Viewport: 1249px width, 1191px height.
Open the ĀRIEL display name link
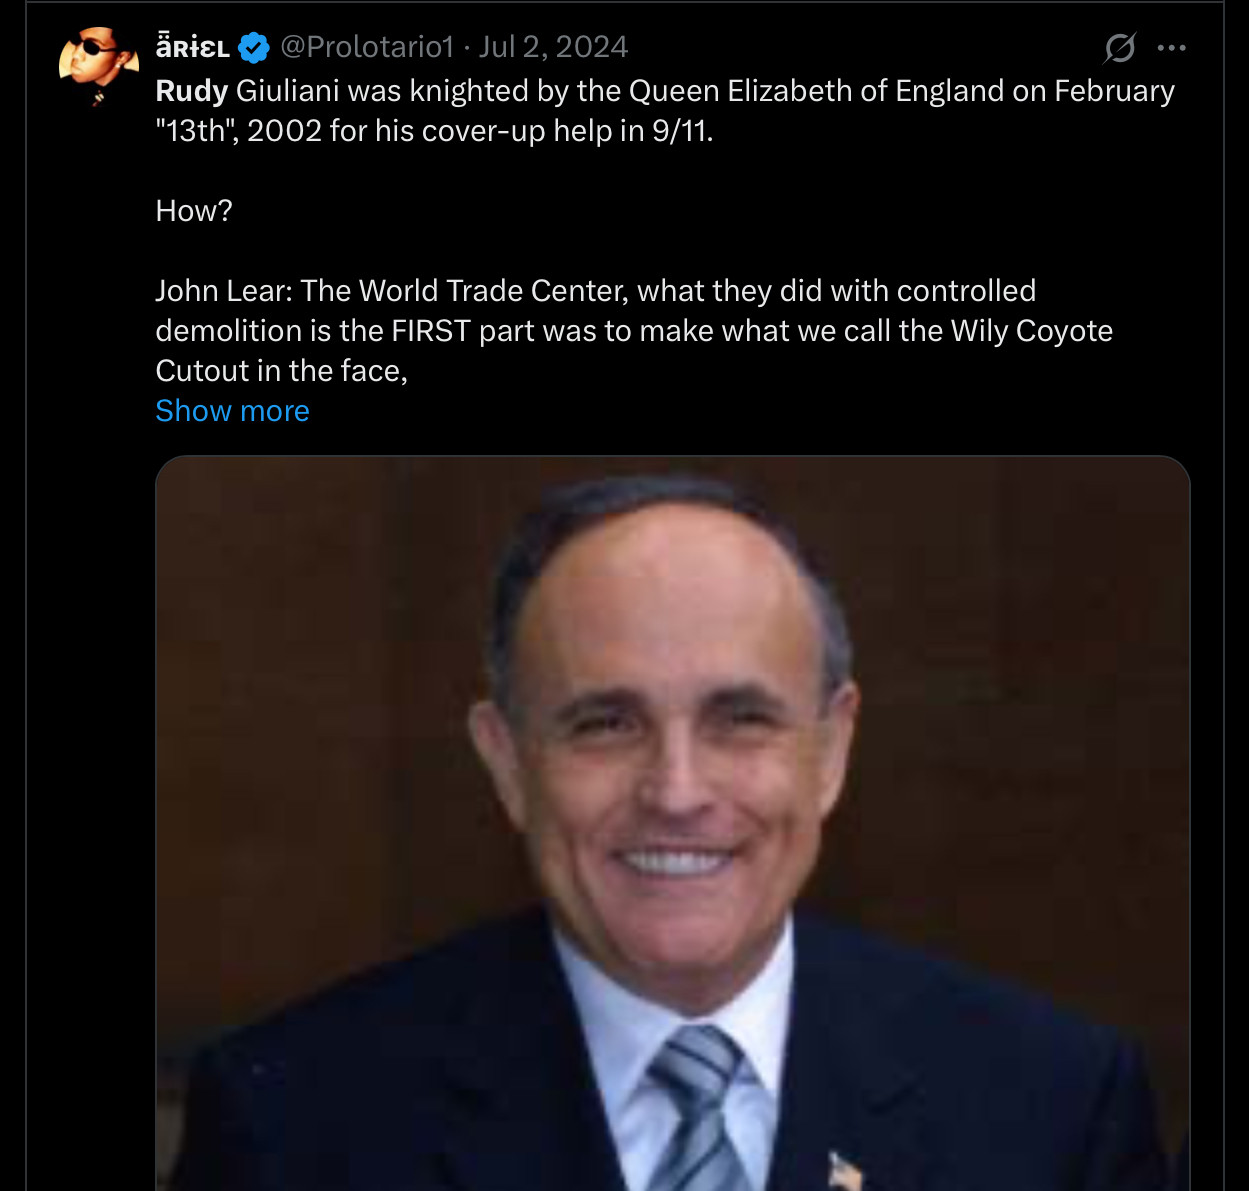click(193, 47)
